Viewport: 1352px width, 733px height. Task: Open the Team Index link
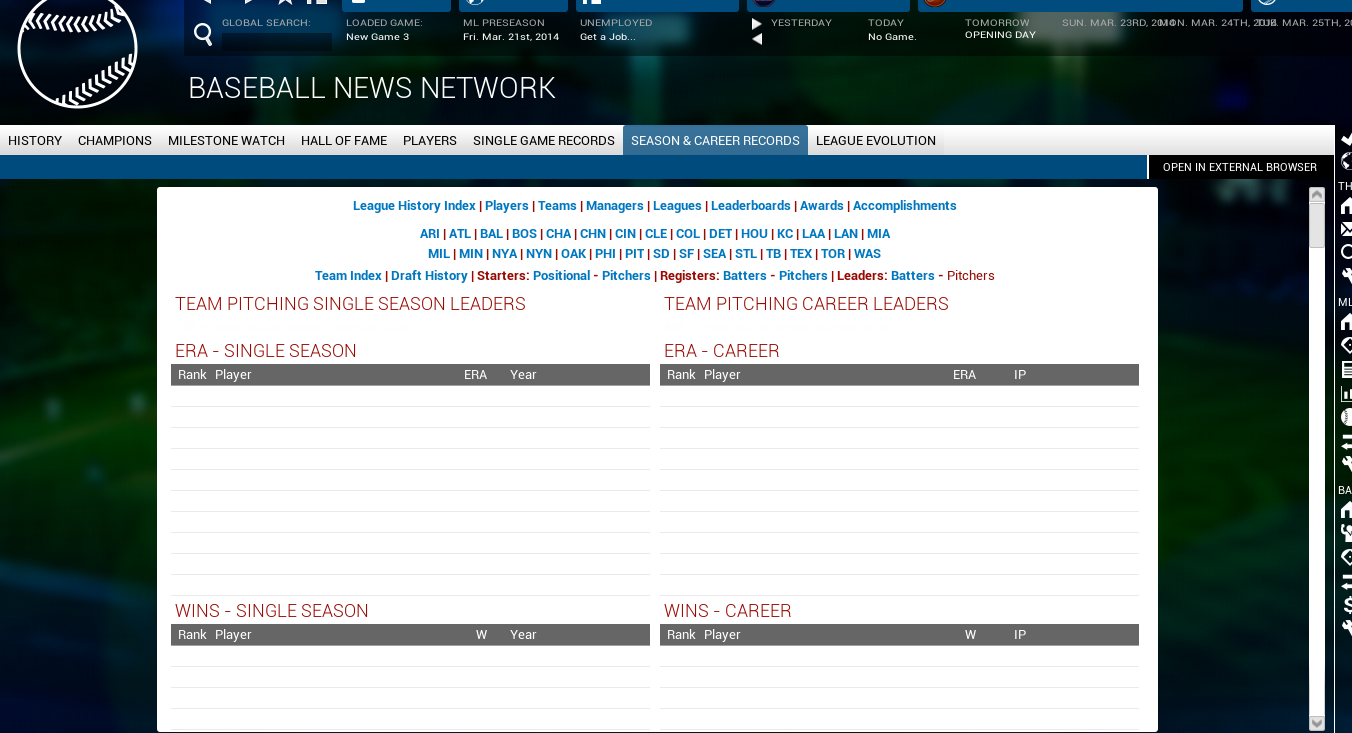[348, 276]
